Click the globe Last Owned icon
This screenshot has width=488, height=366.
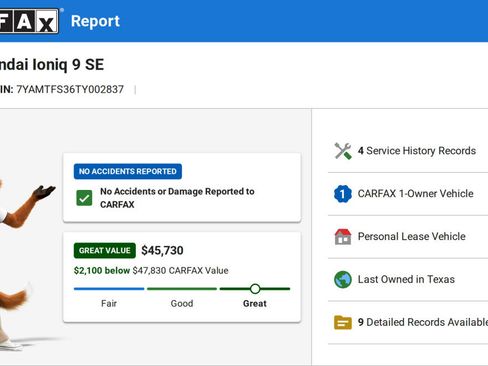(x=343, y=279)
